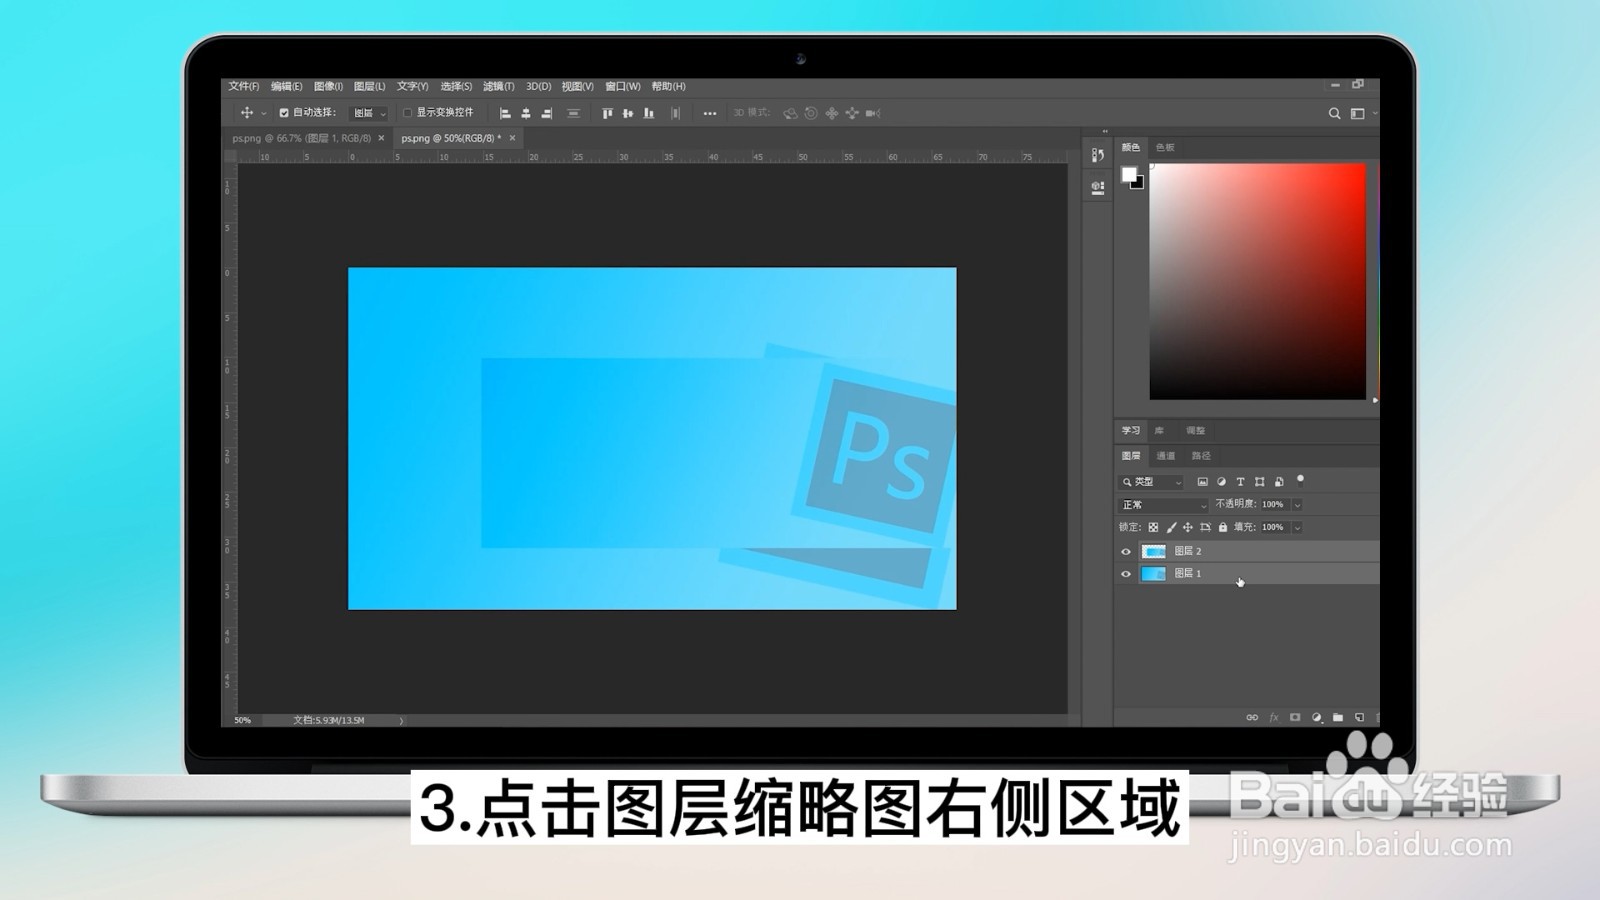Image resolution: width=1600 pixels, height=900 pixels.
Task: Filter layers by pixel layers icon
Action: [1202, 482]
